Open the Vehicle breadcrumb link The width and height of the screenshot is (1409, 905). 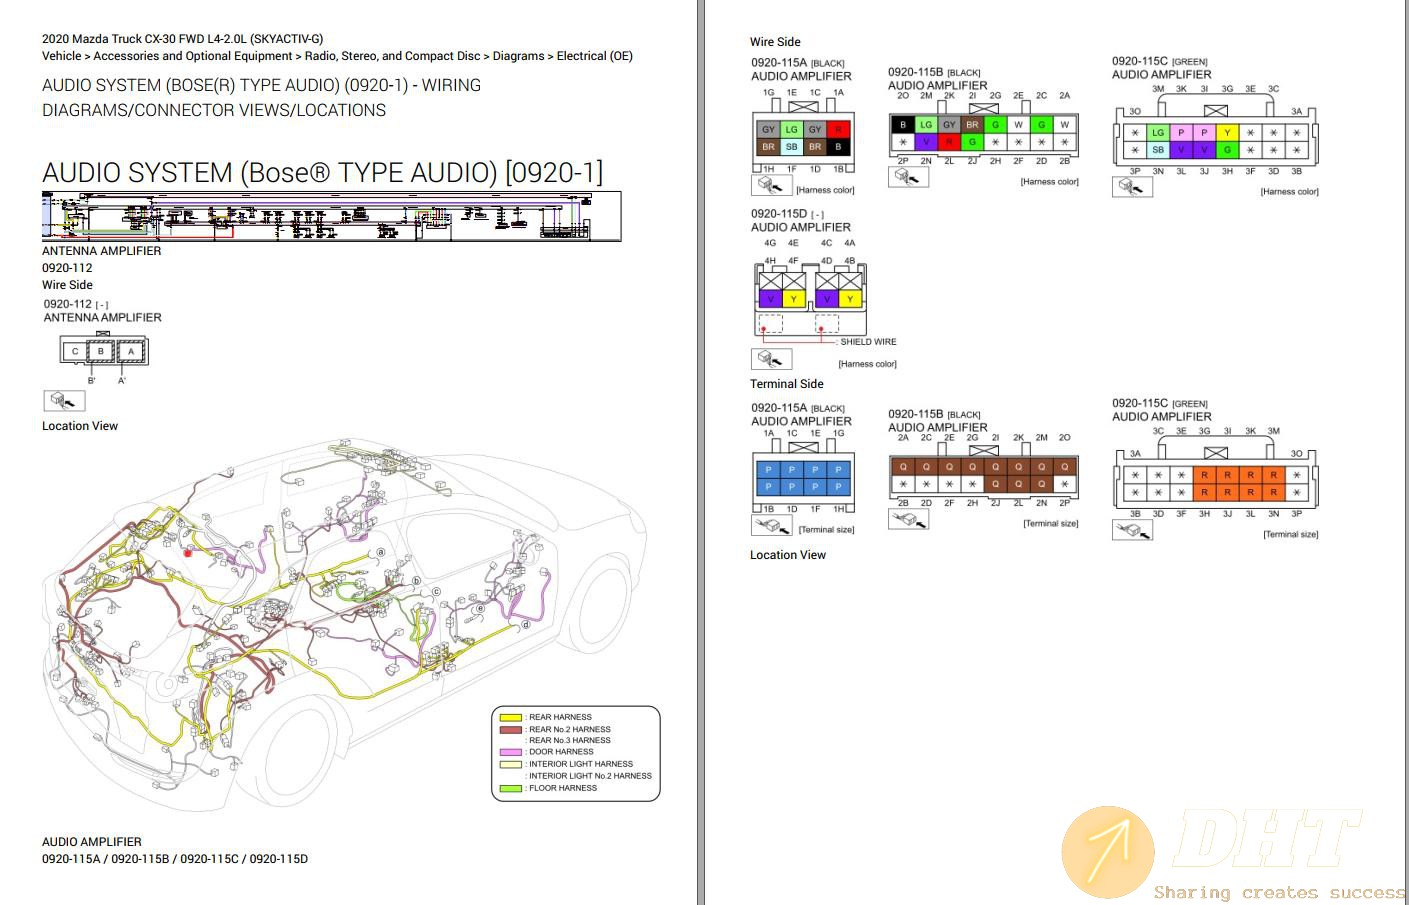click(x=62, y=56)
